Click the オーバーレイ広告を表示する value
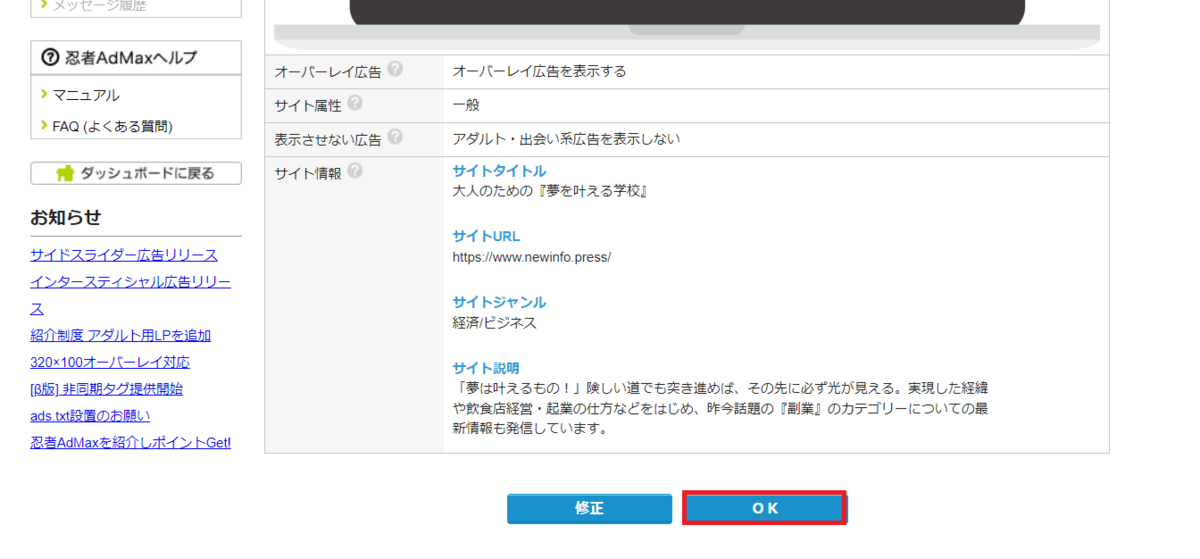The width and height of the screenshot is (1200, 559). (540, 71)
